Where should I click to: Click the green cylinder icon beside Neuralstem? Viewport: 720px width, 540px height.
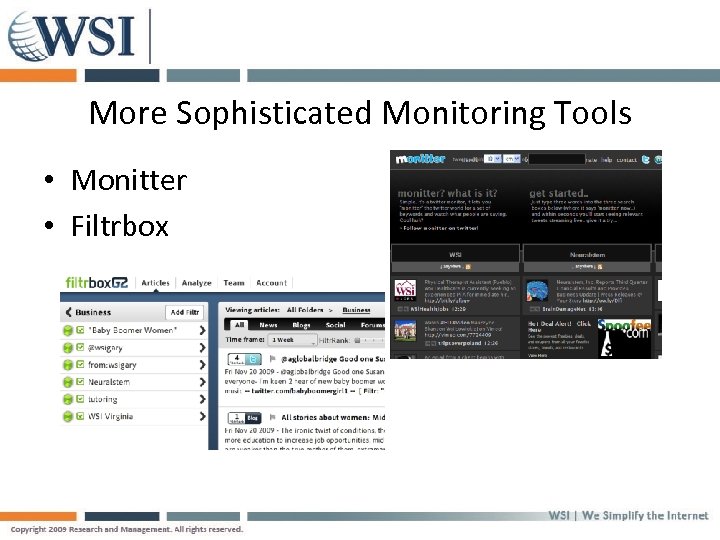(x=68, y=382)
